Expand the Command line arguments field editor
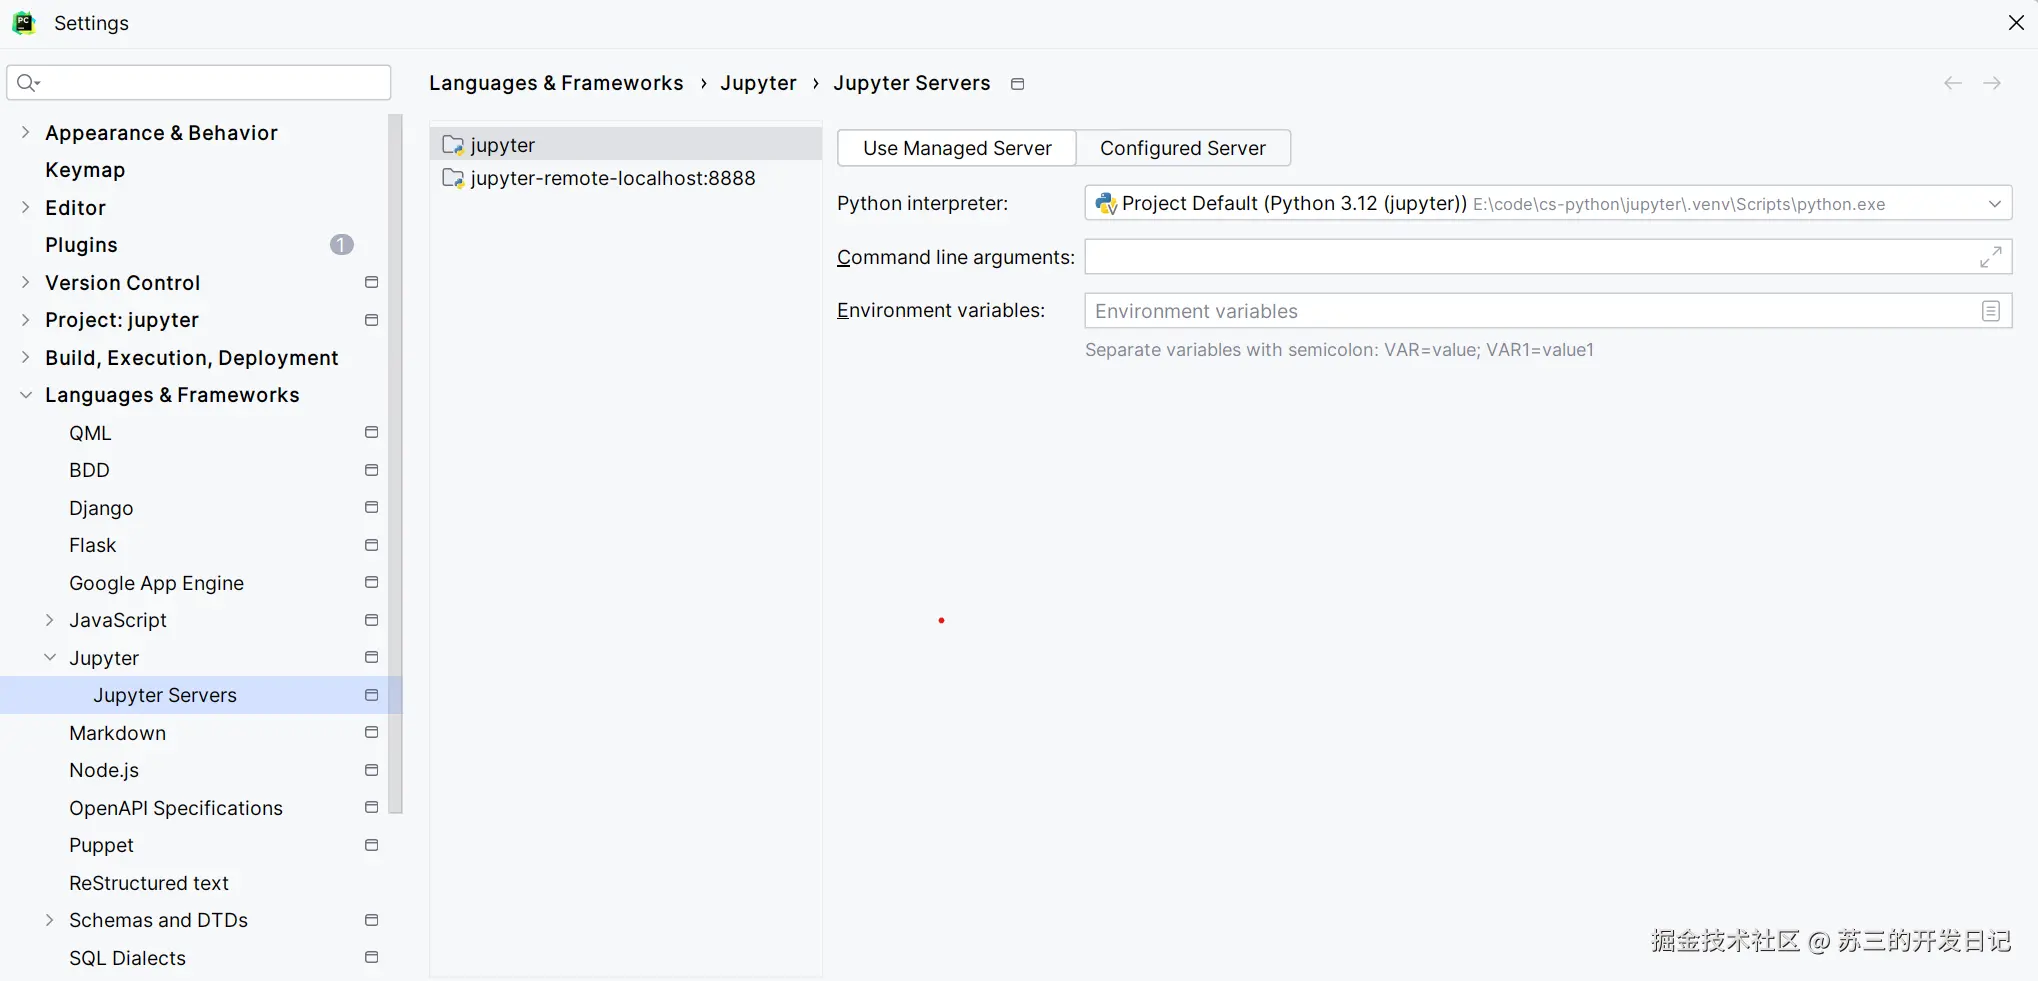2038x981 pixels. (1991, 257)
